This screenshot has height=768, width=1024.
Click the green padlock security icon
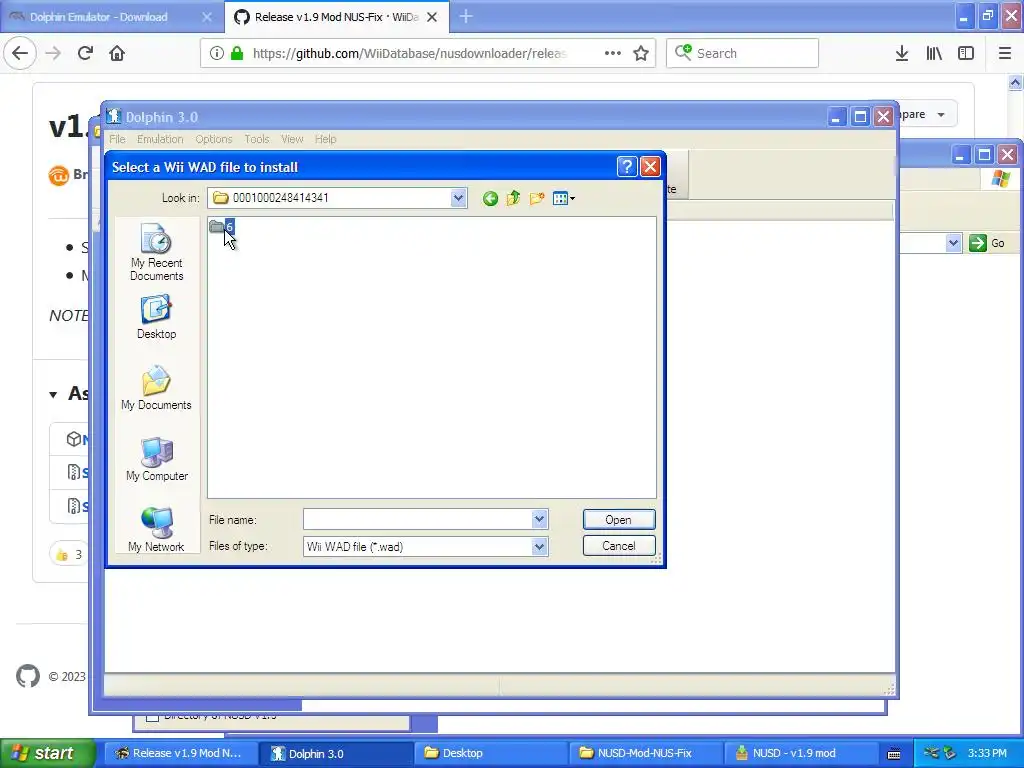237,54
